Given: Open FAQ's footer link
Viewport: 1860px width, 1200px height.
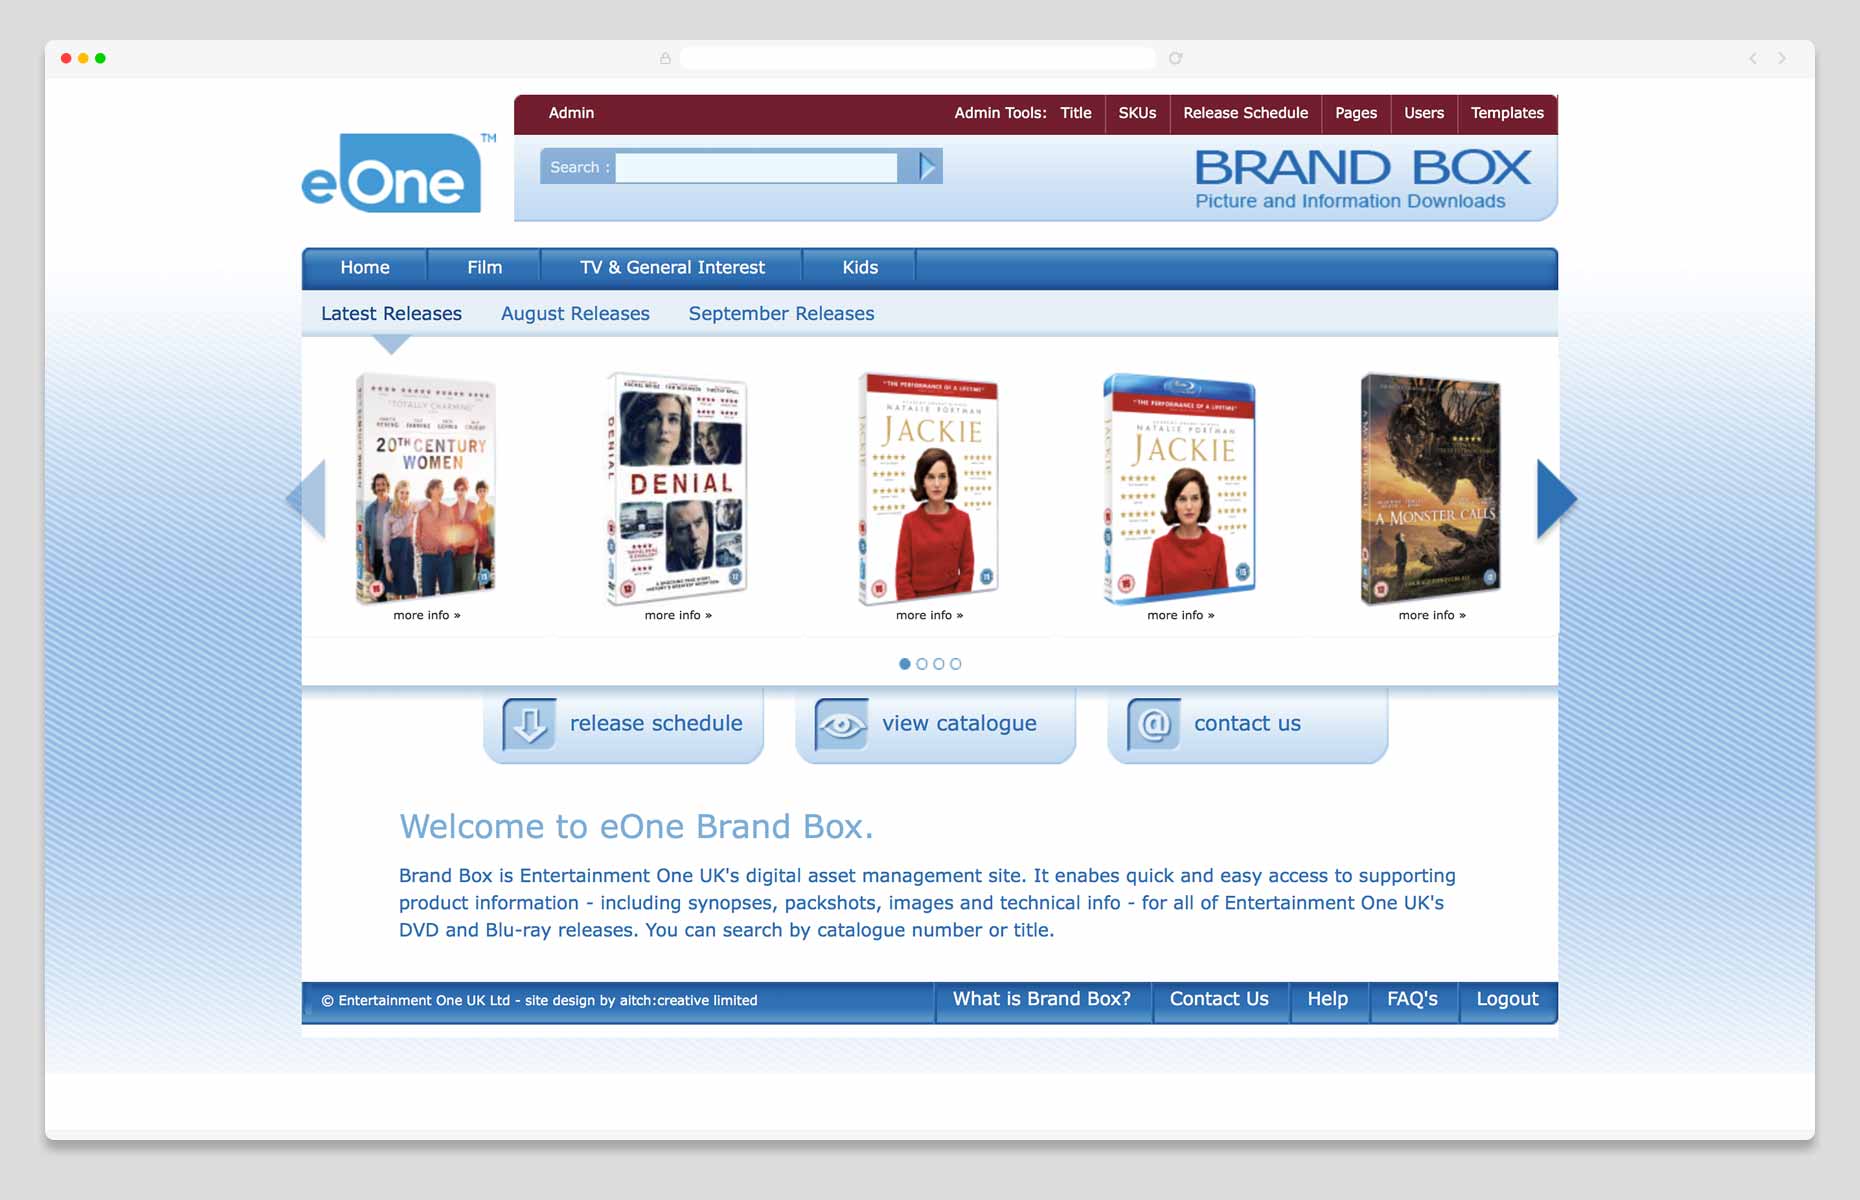Looking at the screenshot, I should [1412, 999].
